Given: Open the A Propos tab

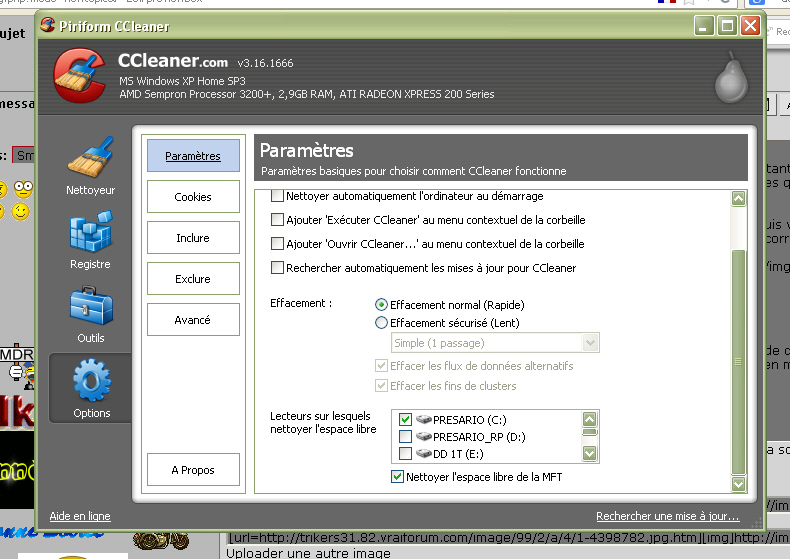Looking at the screenshot, I should click(193, 469).
